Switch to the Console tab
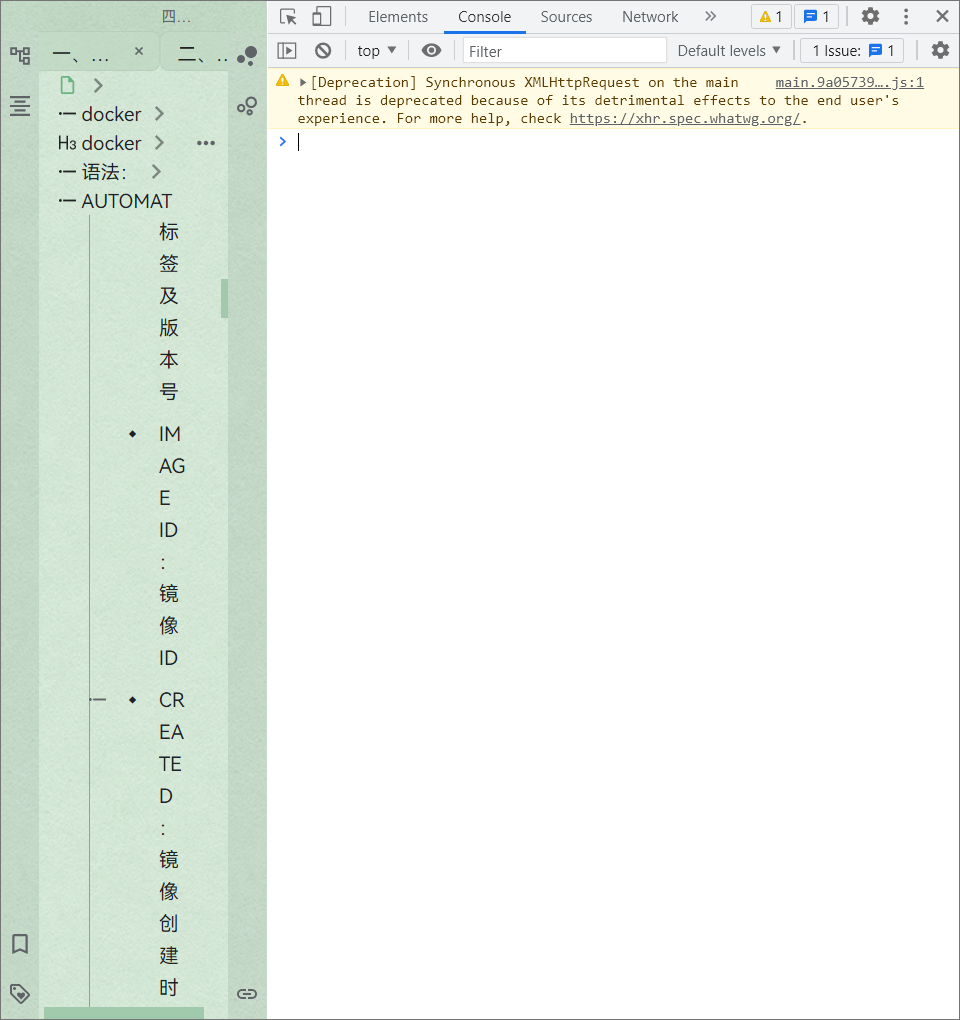The height and width of the screenshot is (1020, 960). click(485, 17)
